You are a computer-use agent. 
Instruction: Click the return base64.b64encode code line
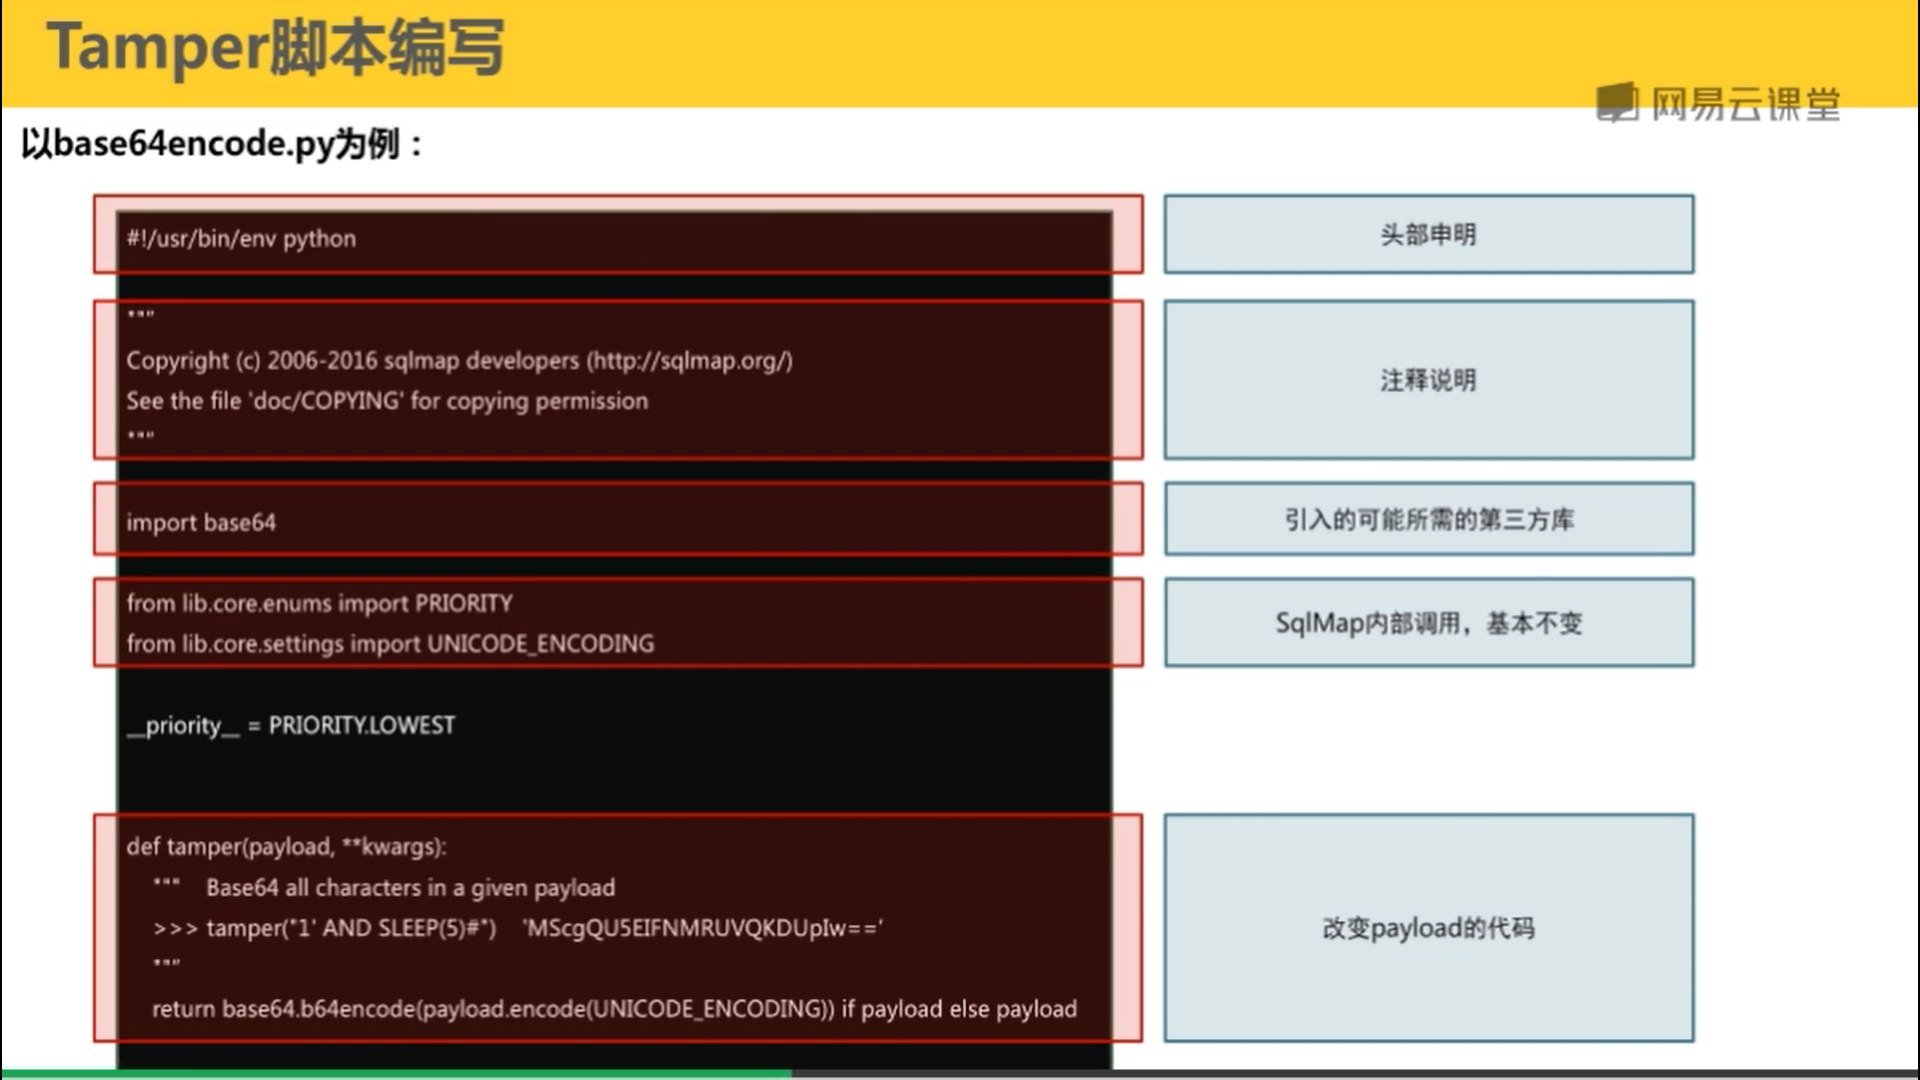coord(614,1009)
